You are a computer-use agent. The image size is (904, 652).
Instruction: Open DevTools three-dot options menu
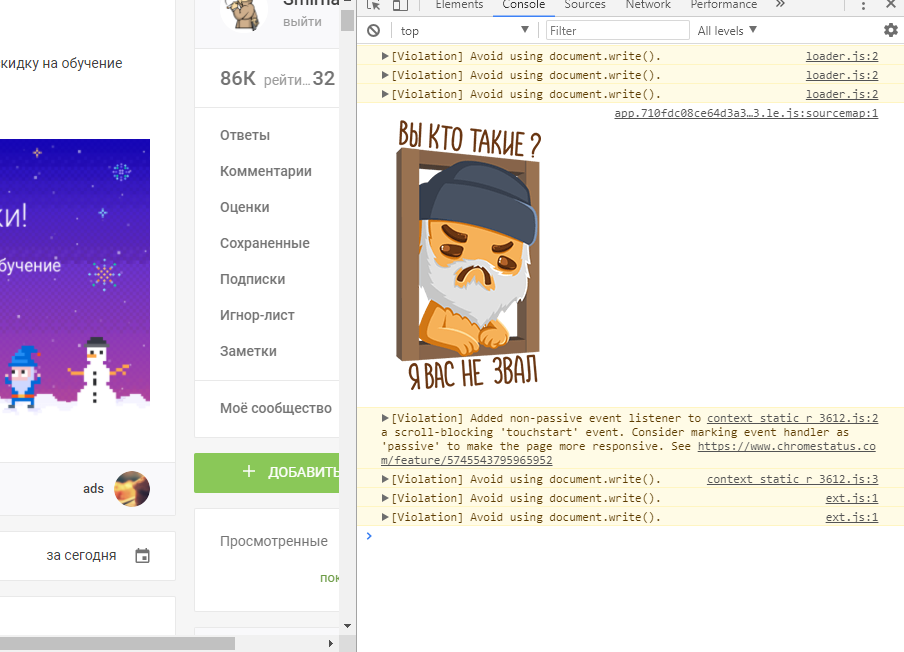[x=863, y=6]
